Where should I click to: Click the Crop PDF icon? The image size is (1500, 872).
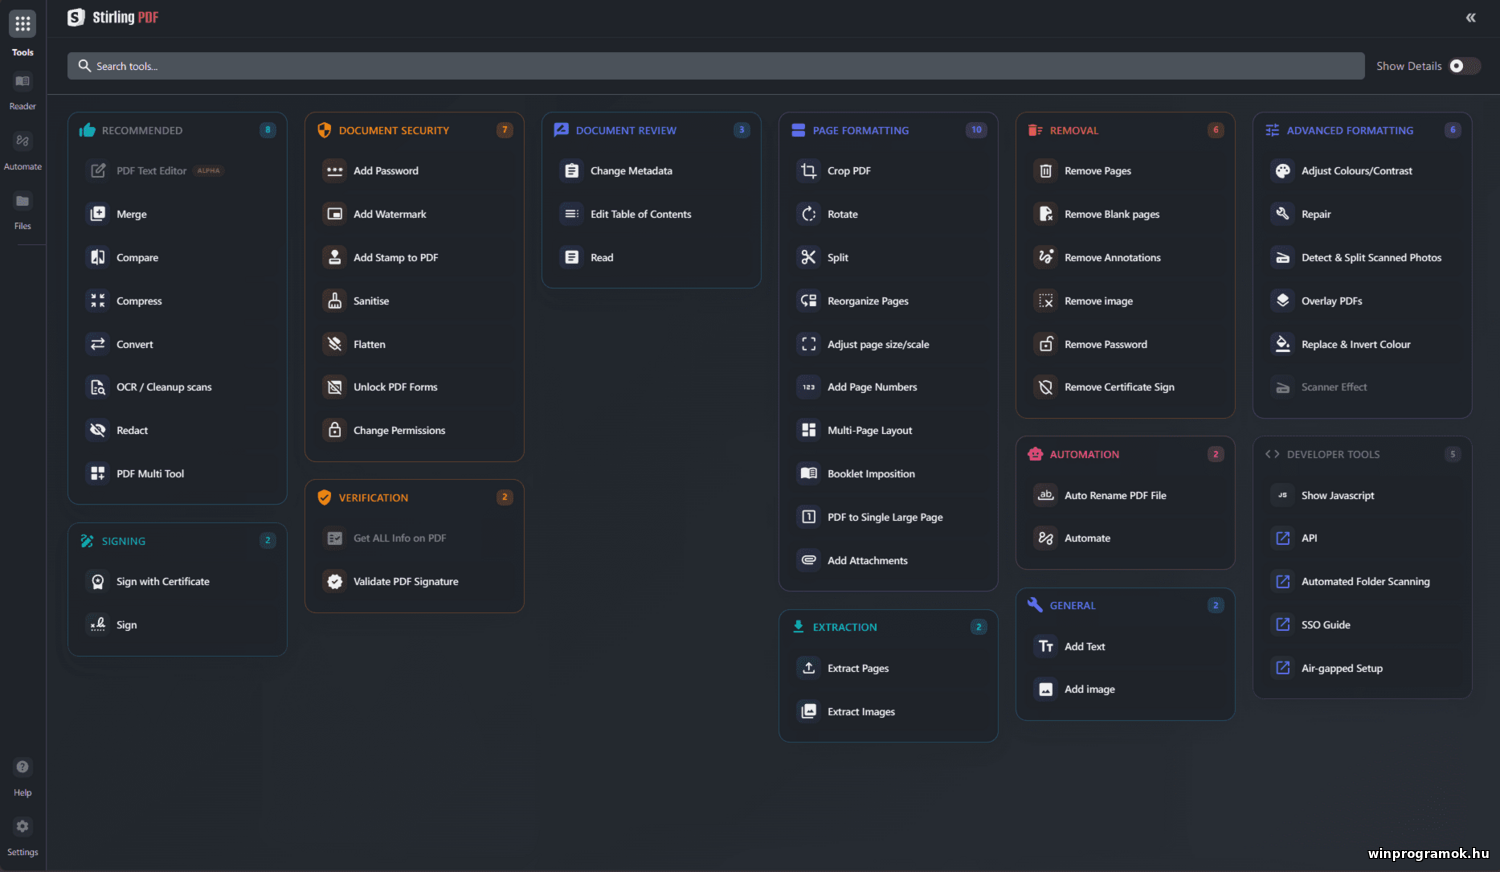pyautogui.click(x=809, y=171)
